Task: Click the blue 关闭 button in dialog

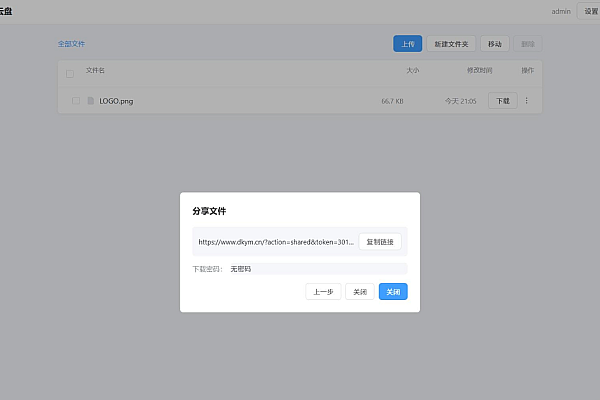Action: pyautogui.click(x=393, y=292)
